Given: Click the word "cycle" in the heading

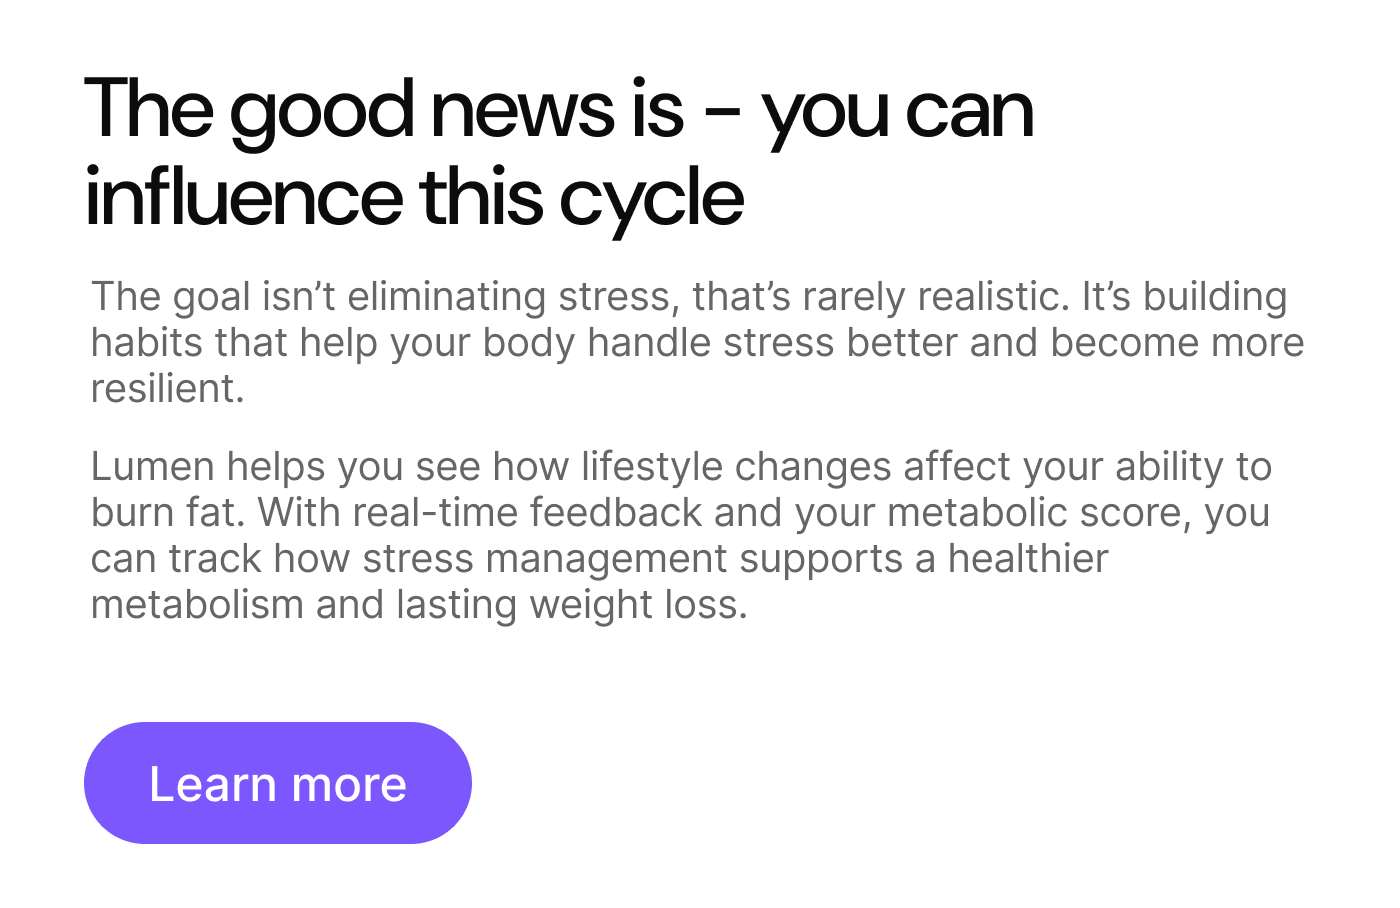Looking at the screenshot, I should [651, 197].
